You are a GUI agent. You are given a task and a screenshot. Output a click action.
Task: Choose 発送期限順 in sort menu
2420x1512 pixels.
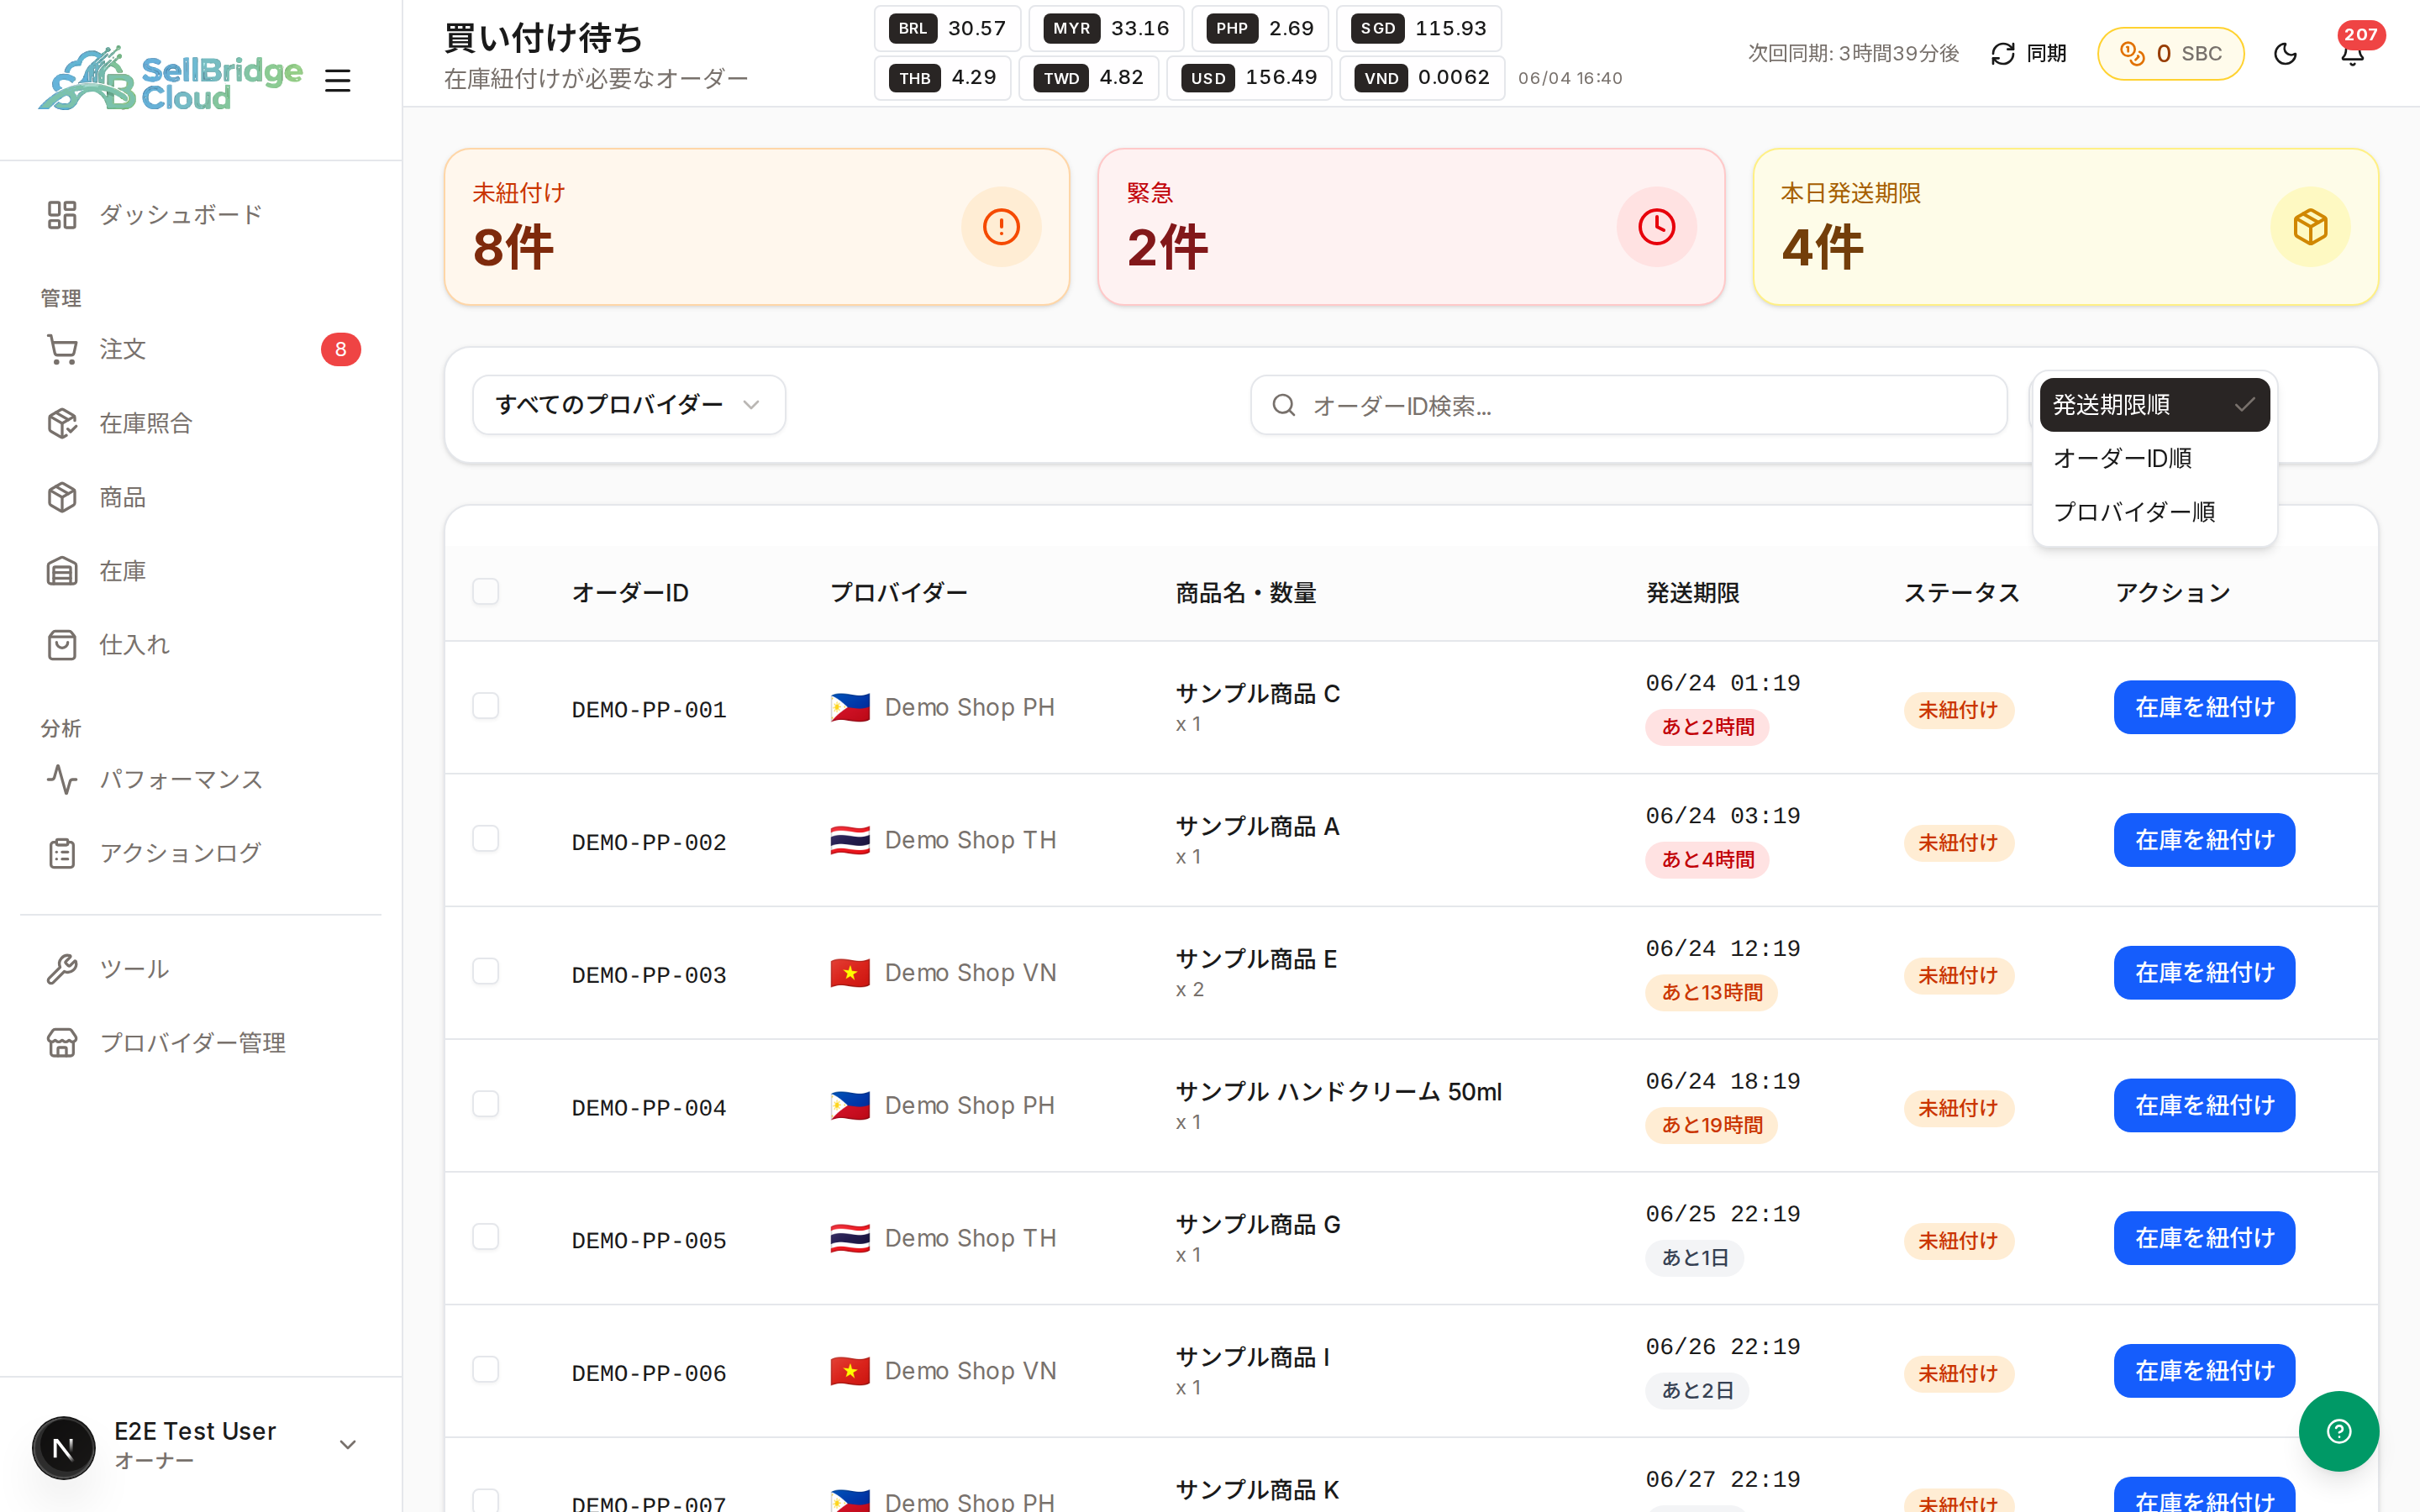[2154, 405]
